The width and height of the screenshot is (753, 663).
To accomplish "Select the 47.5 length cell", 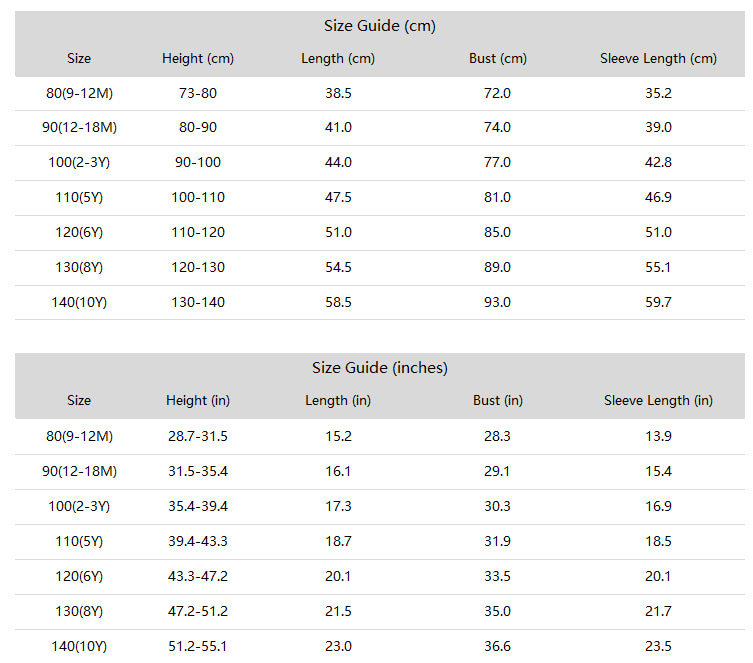I will point(338,197).
